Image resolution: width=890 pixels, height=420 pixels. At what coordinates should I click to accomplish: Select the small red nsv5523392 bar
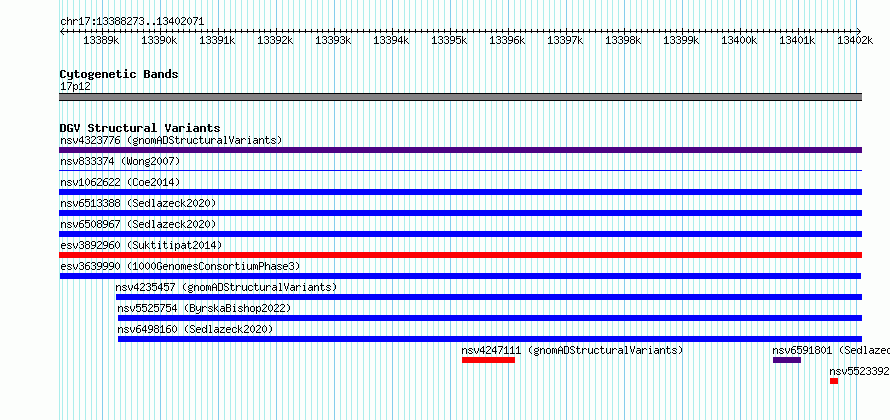coord(834,381)
